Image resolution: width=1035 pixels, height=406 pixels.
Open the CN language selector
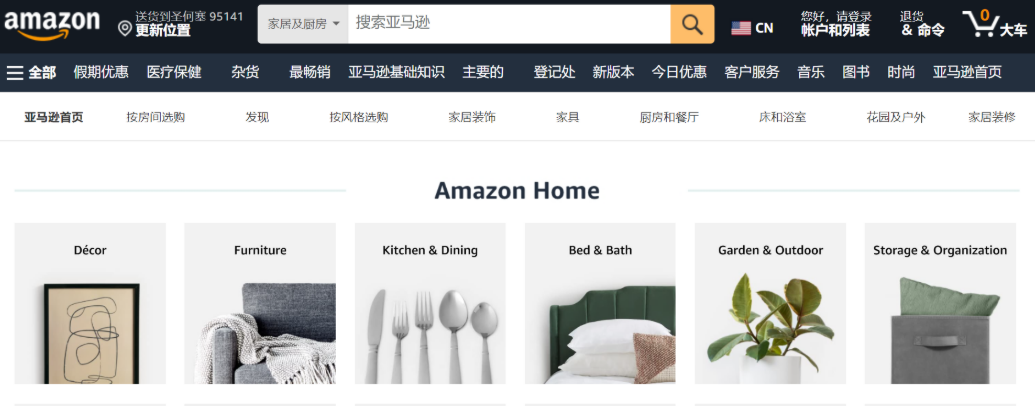pyautogui.click(x=752, y=28)
